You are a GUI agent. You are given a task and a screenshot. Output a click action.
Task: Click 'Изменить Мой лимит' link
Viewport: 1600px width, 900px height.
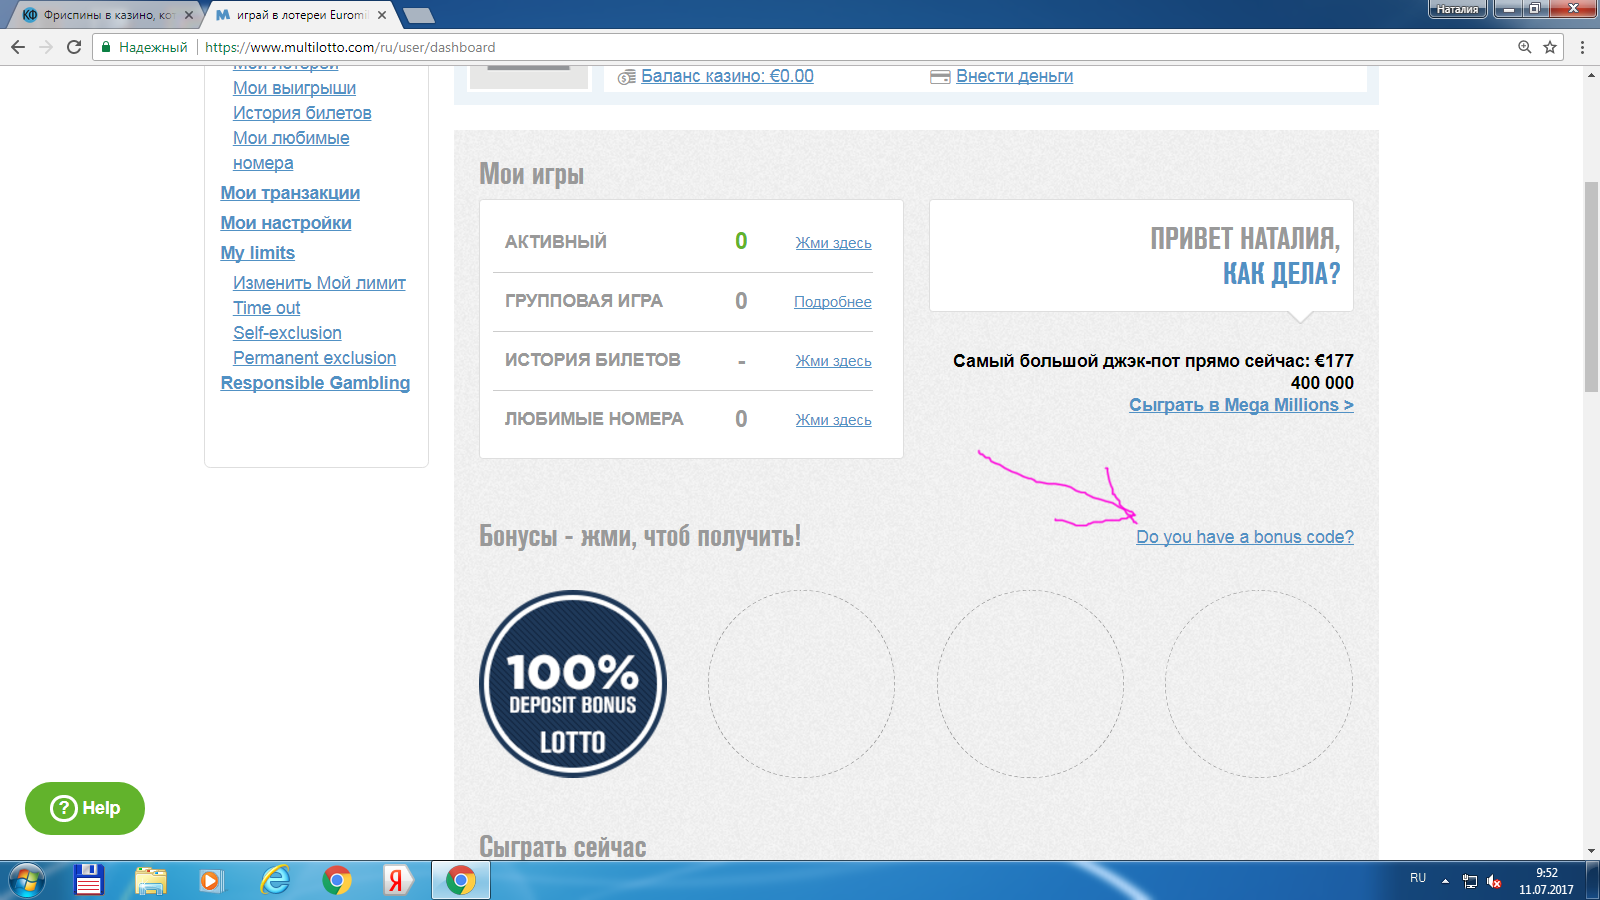tap(319, 283)
